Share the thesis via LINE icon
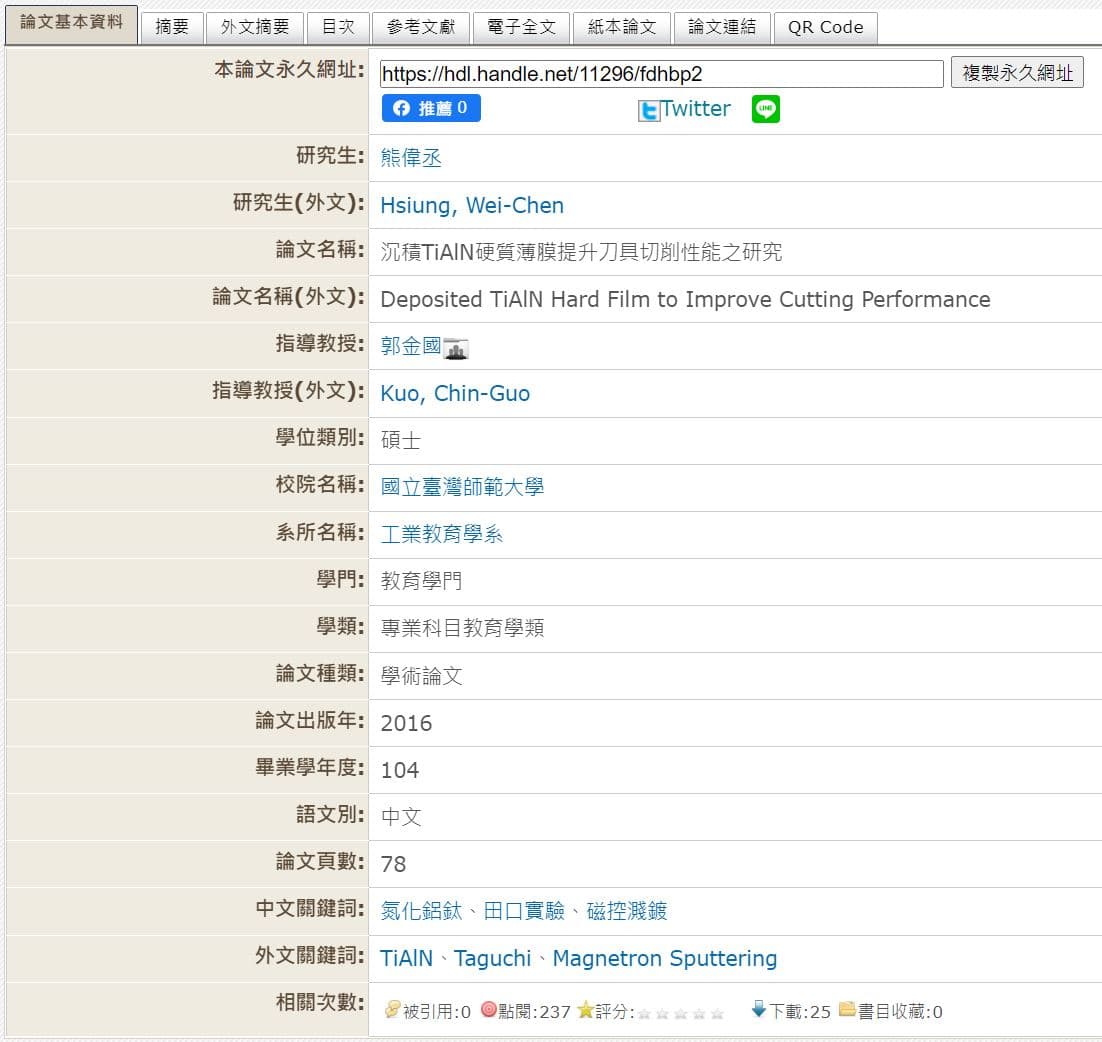This screenshot has width=1102, height=1042. (x=765, y=109)
